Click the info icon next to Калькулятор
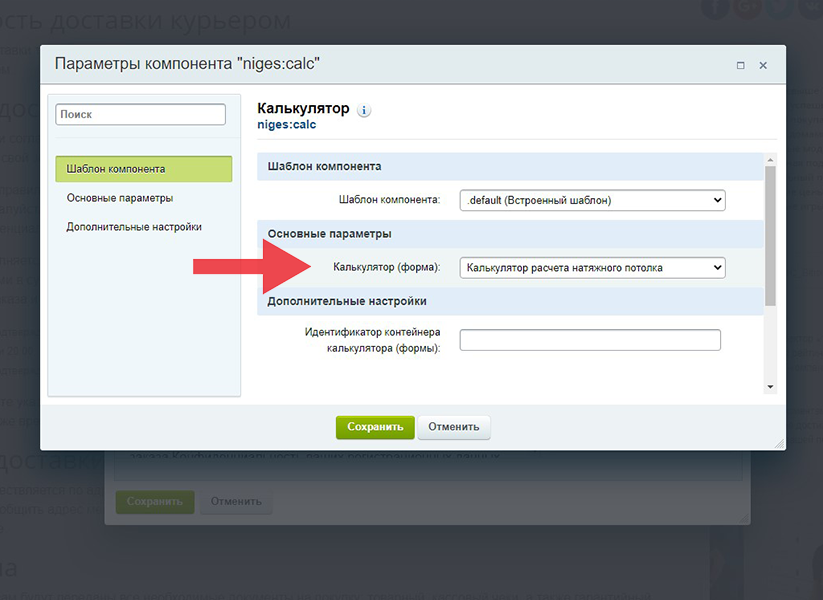Viewport: 823px width, 600px height. pyautogui.click(x=364, y=110)
